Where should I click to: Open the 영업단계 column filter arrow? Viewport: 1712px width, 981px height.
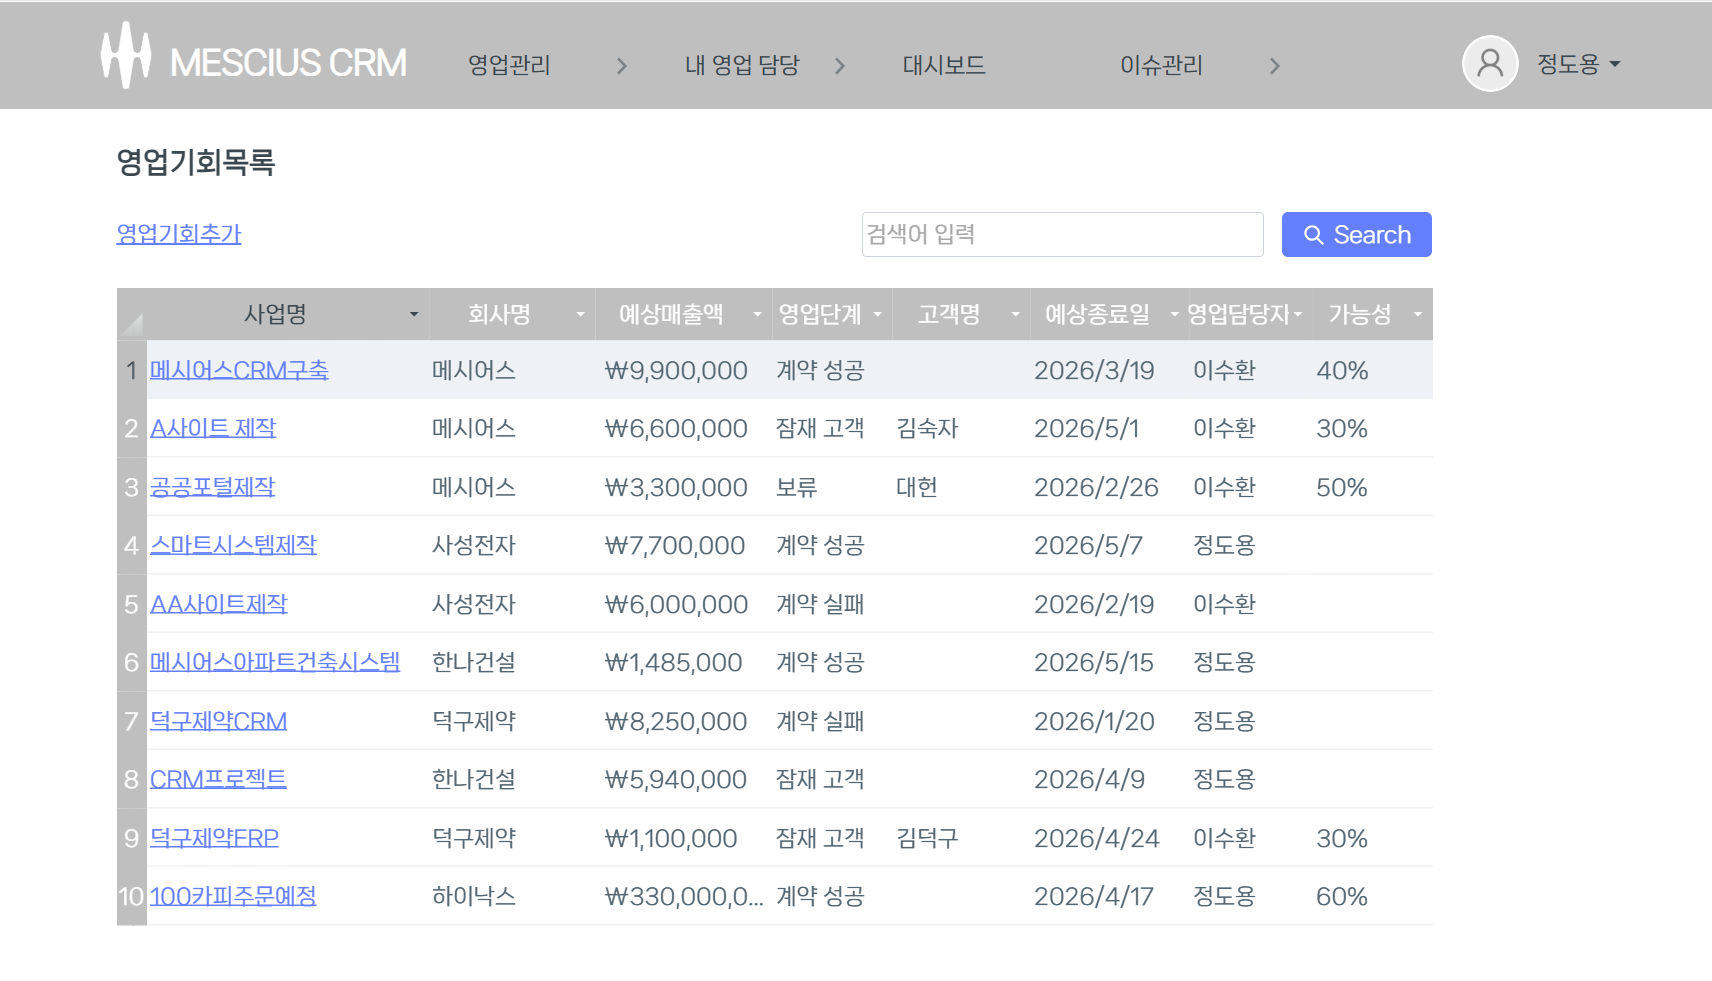(878, 315)
